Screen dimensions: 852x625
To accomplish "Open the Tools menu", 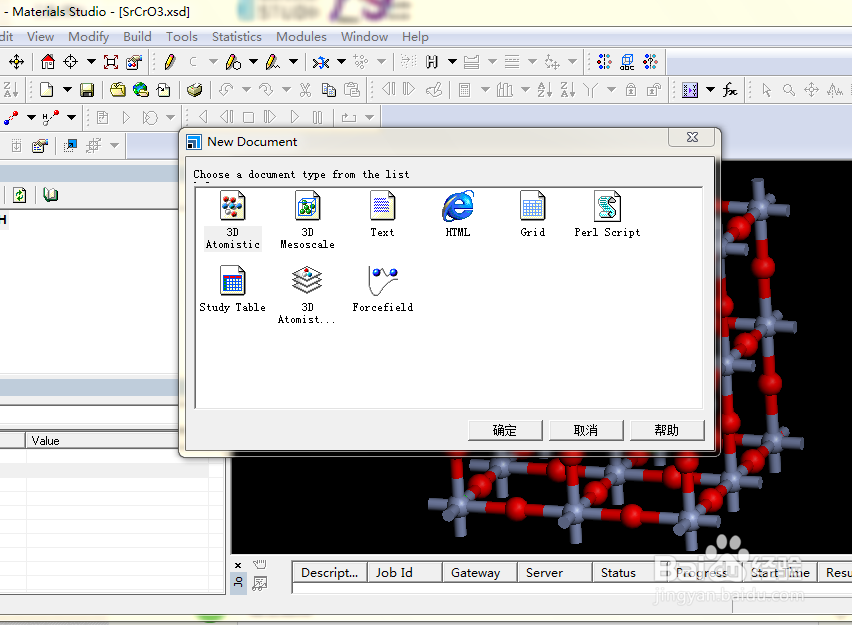I will point(181,36).
